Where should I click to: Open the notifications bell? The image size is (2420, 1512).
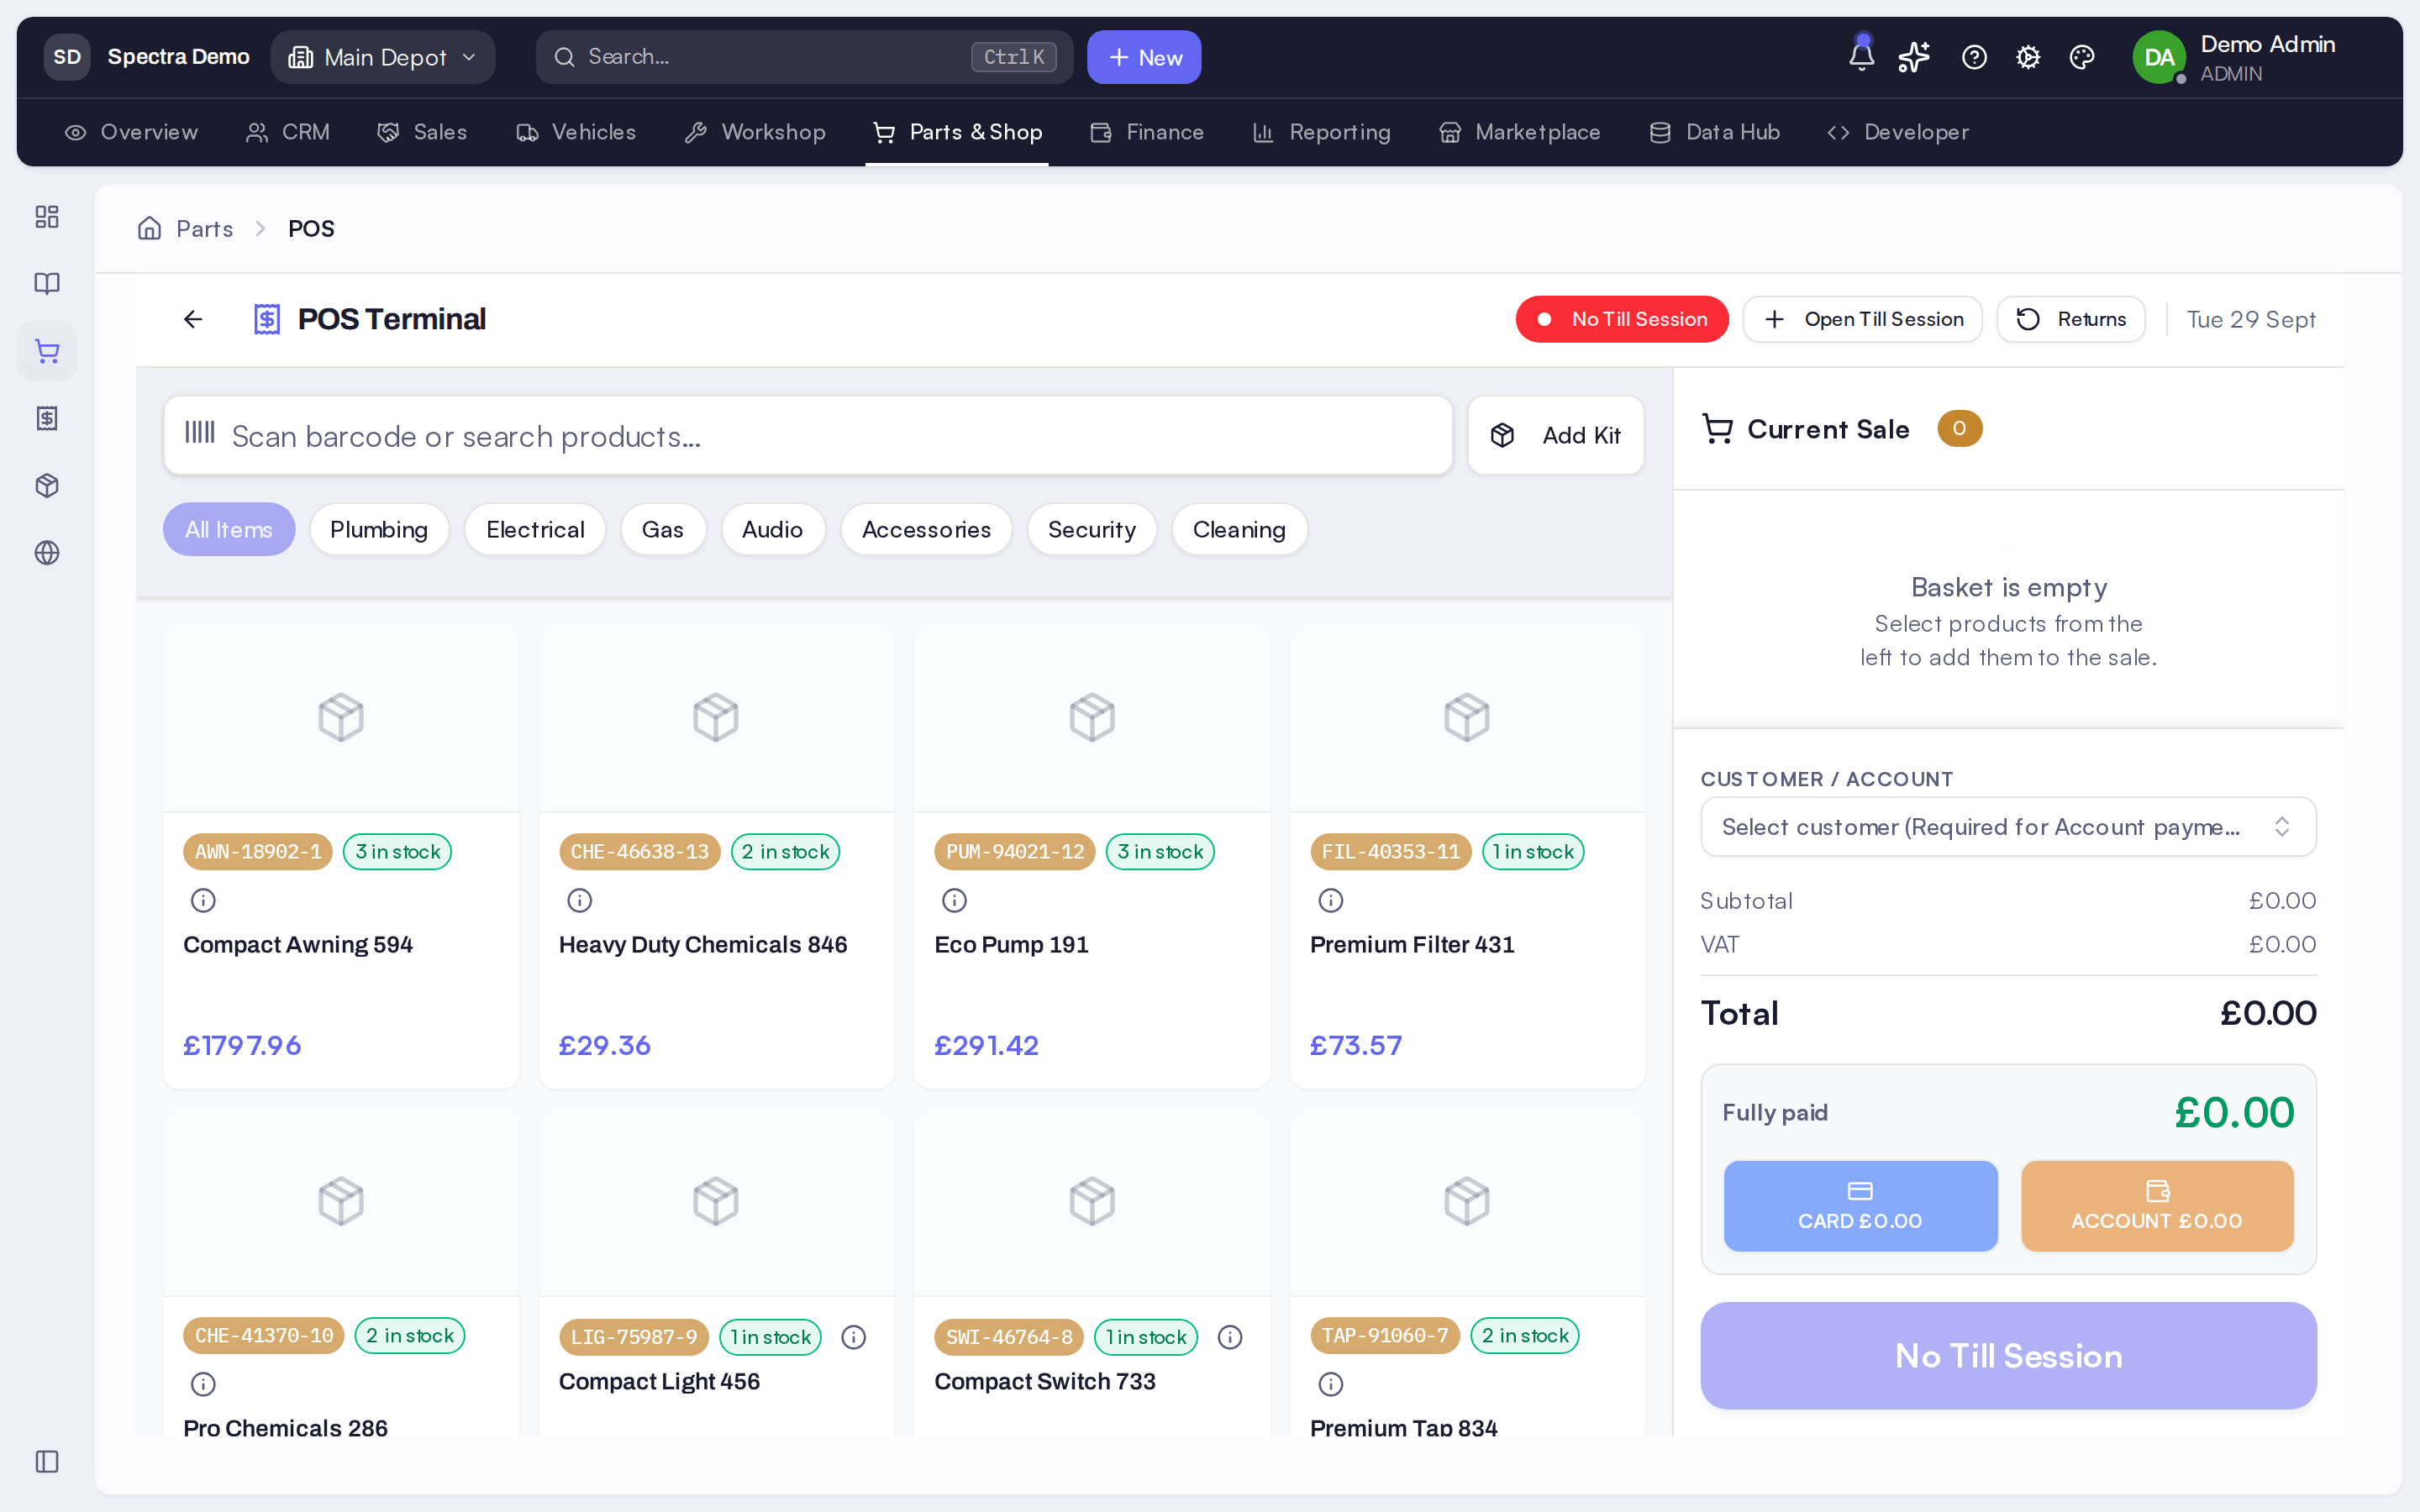tap(1861, 56)
